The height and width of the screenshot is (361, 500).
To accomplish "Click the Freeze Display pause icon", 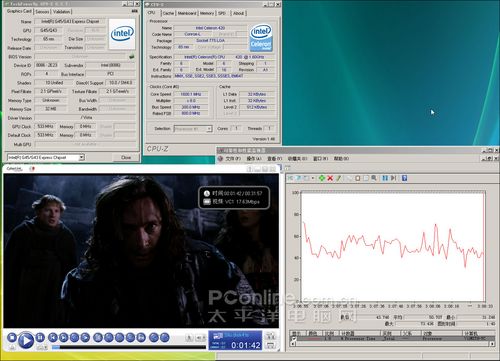I will 385,178.
